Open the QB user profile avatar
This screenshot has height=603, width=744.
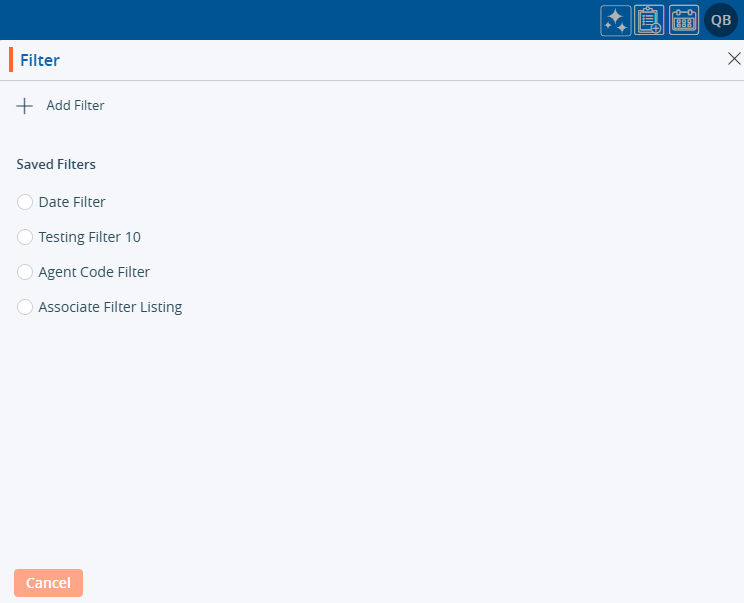[720, 20]
